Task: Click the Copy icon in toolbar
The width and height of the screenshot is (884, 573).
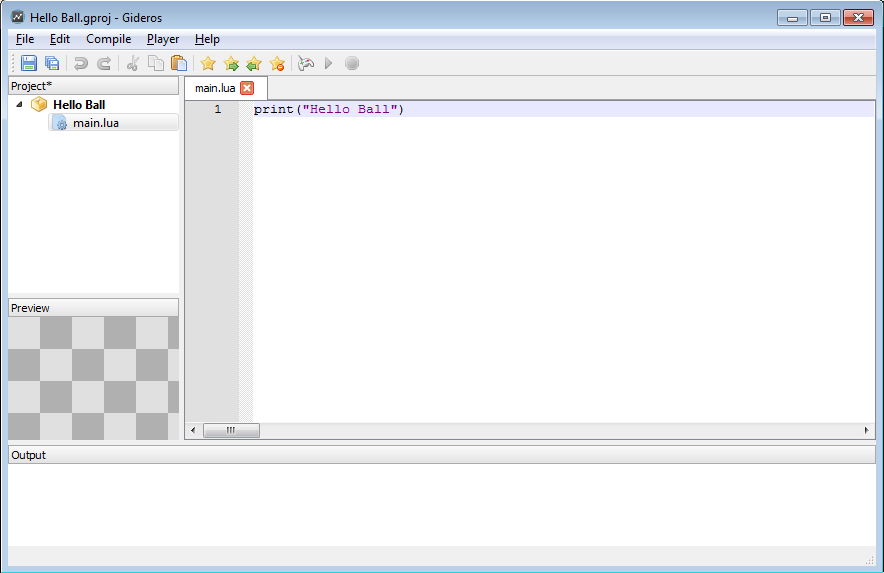Action: 156,63
